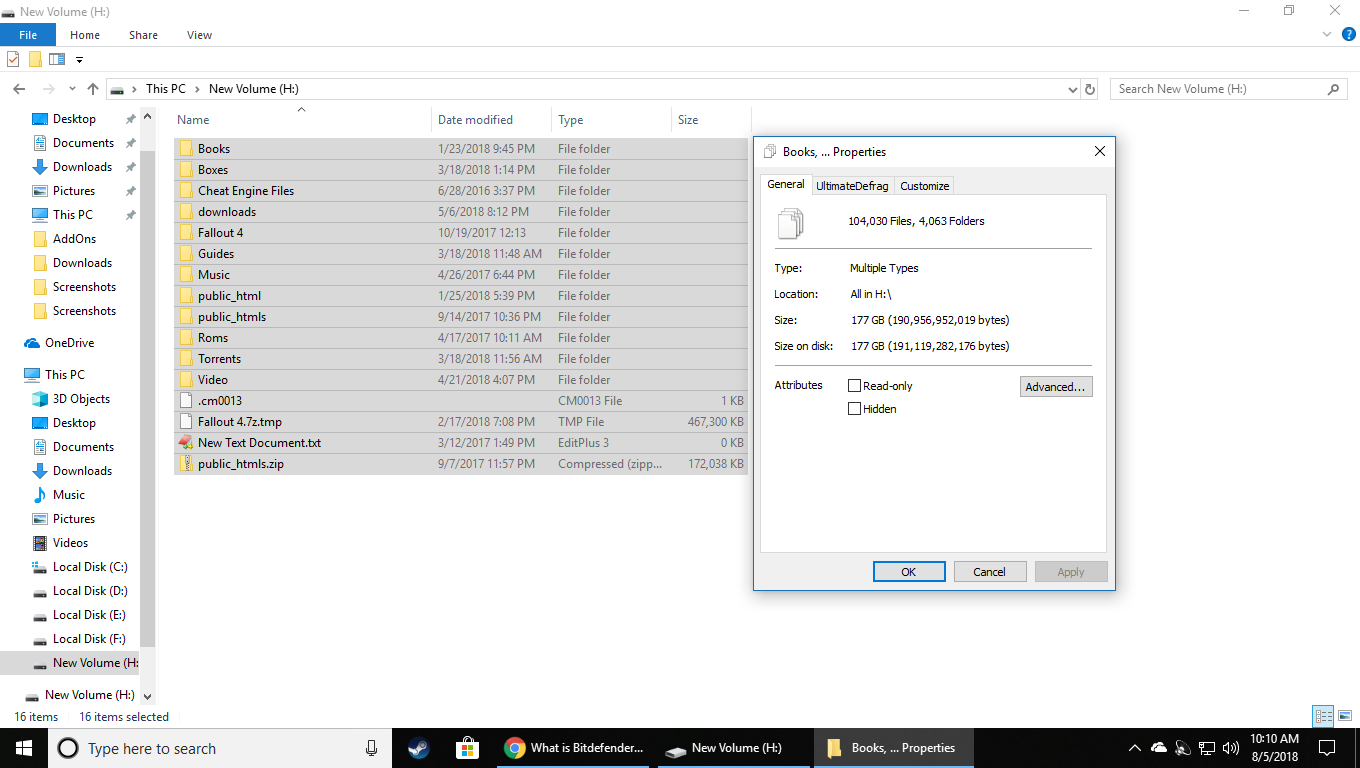The height and width of the screenshot is (768, 1360).
Task: Select the 'Guides' folder name
Action: click(216, 254)
